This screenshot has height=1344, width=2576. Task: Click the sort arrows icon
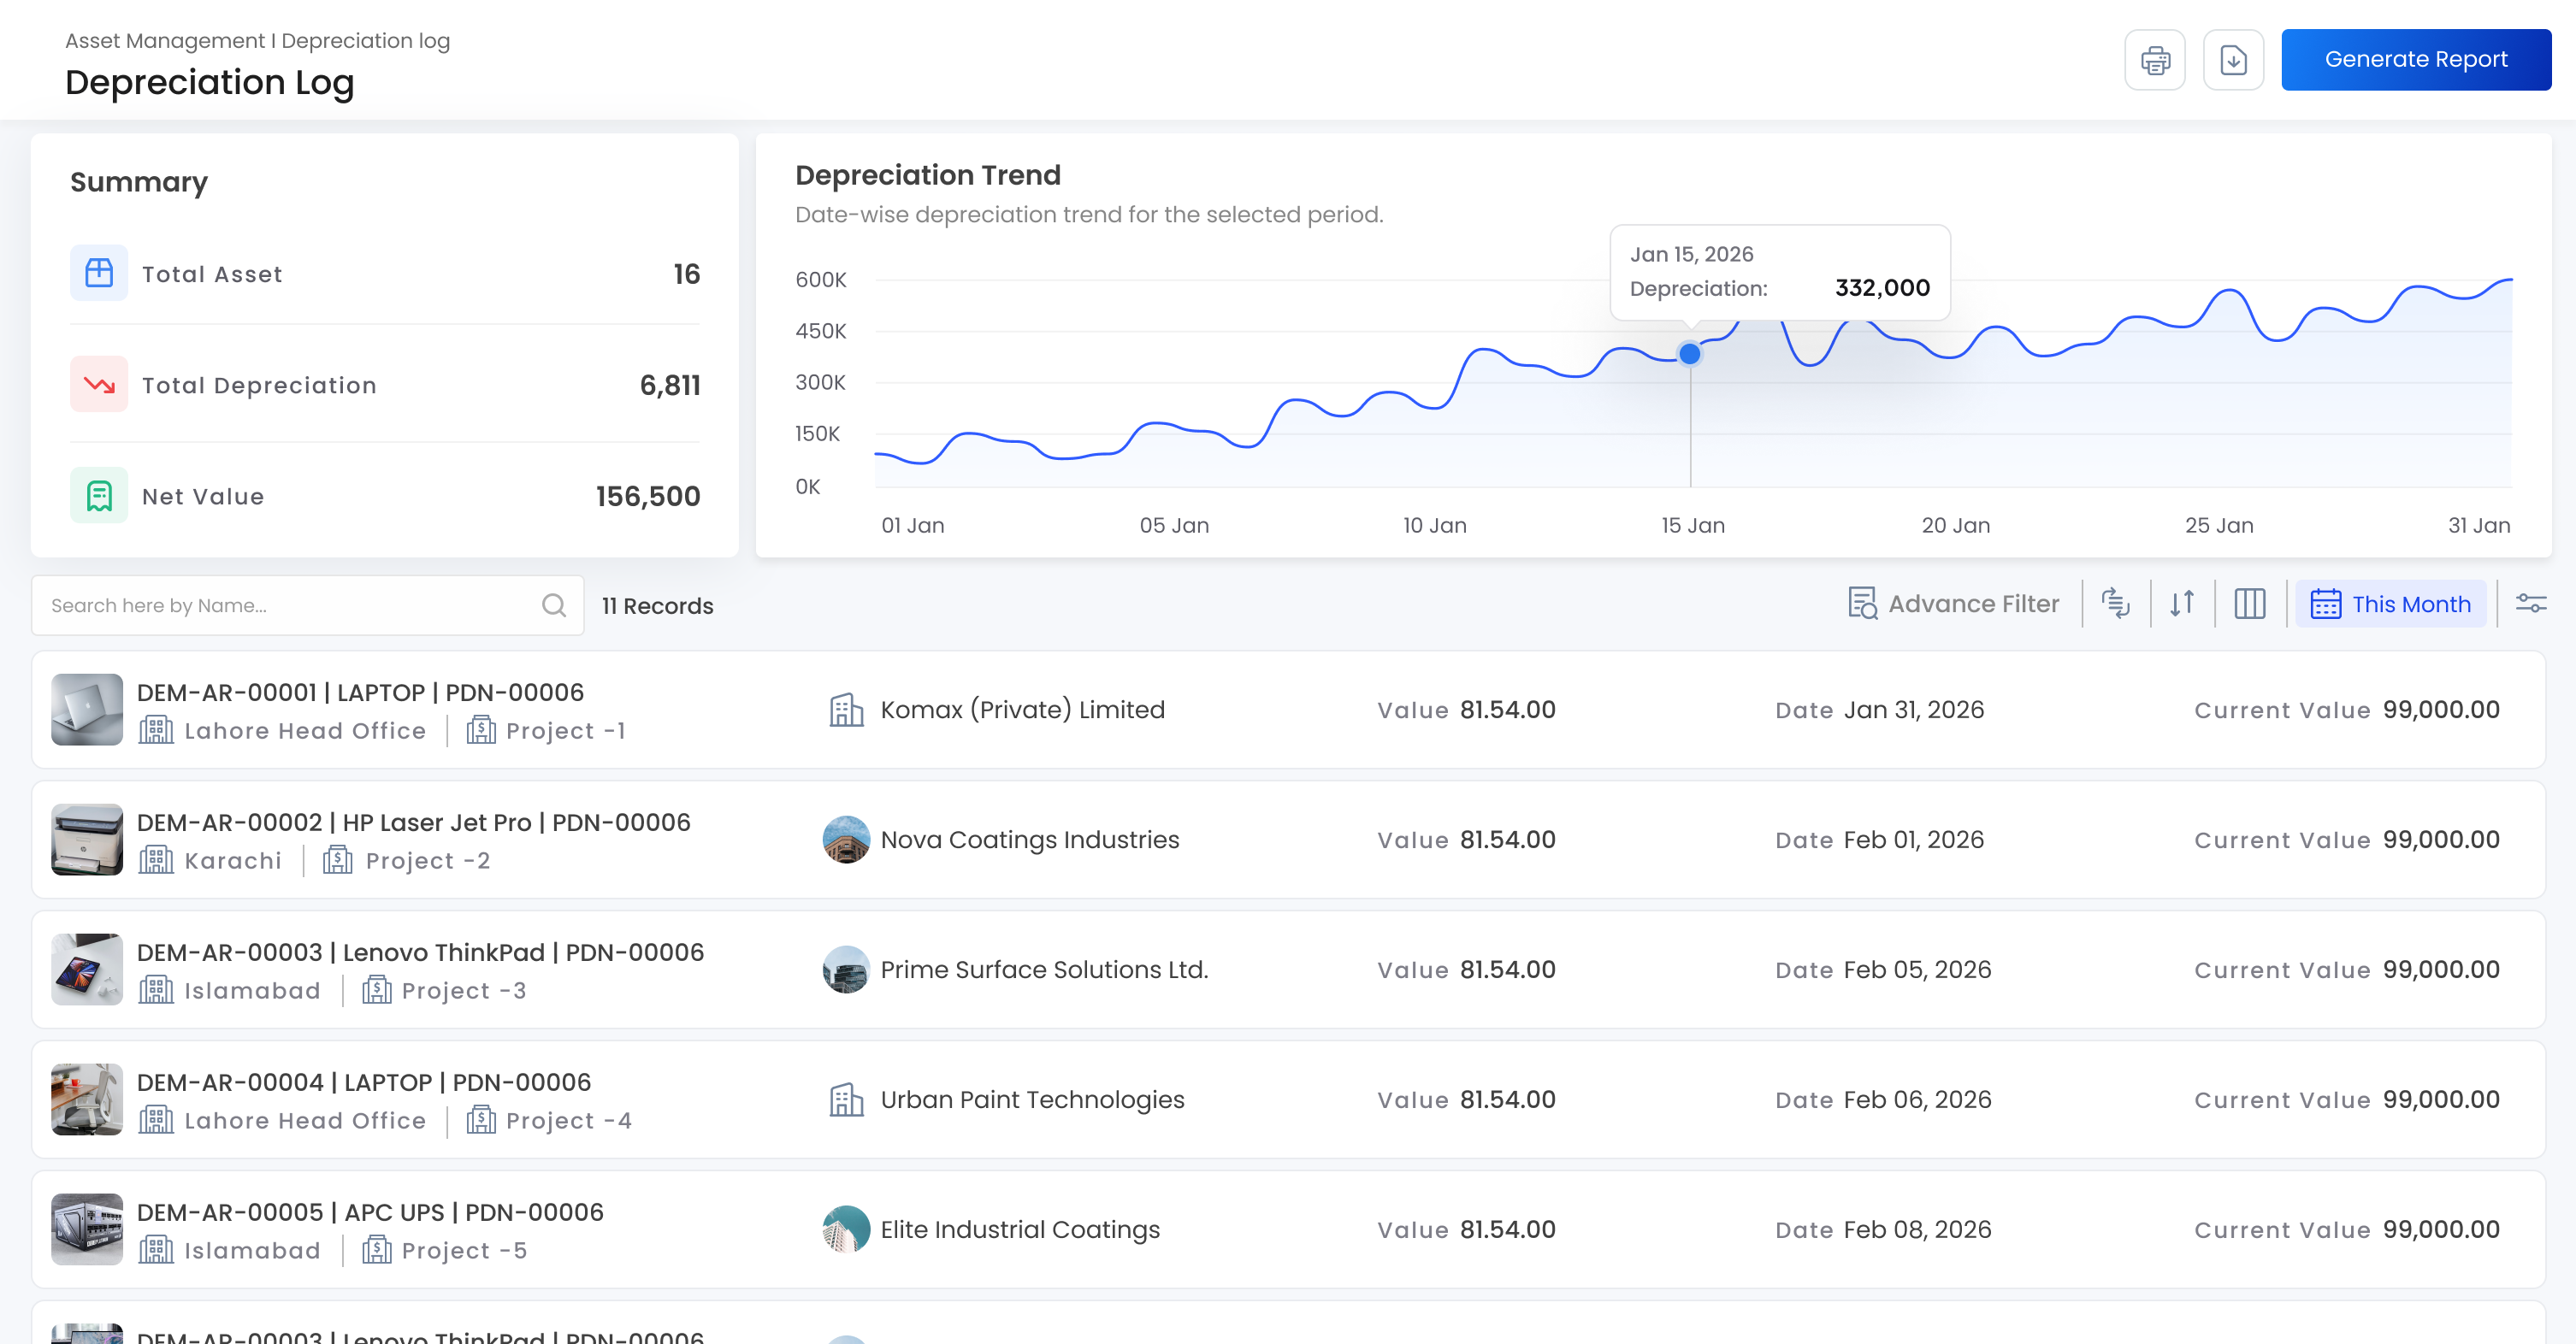pyautogui.click(x=2182, y=604)
